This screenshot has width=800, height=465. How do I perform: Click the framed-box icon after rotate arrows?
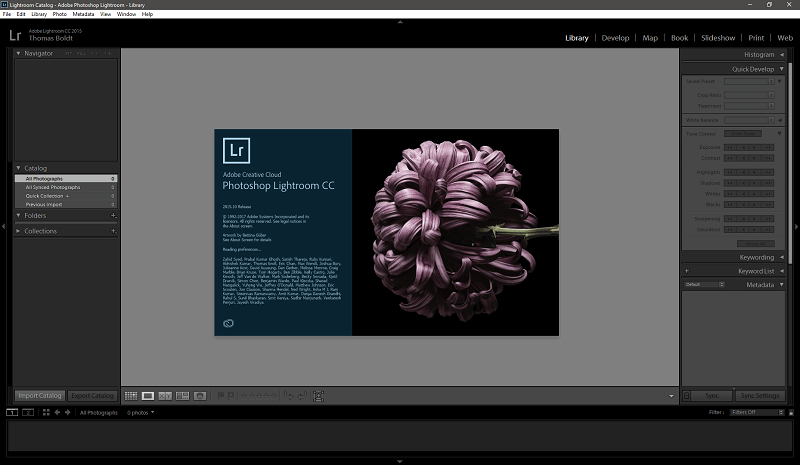coord(318,396)
